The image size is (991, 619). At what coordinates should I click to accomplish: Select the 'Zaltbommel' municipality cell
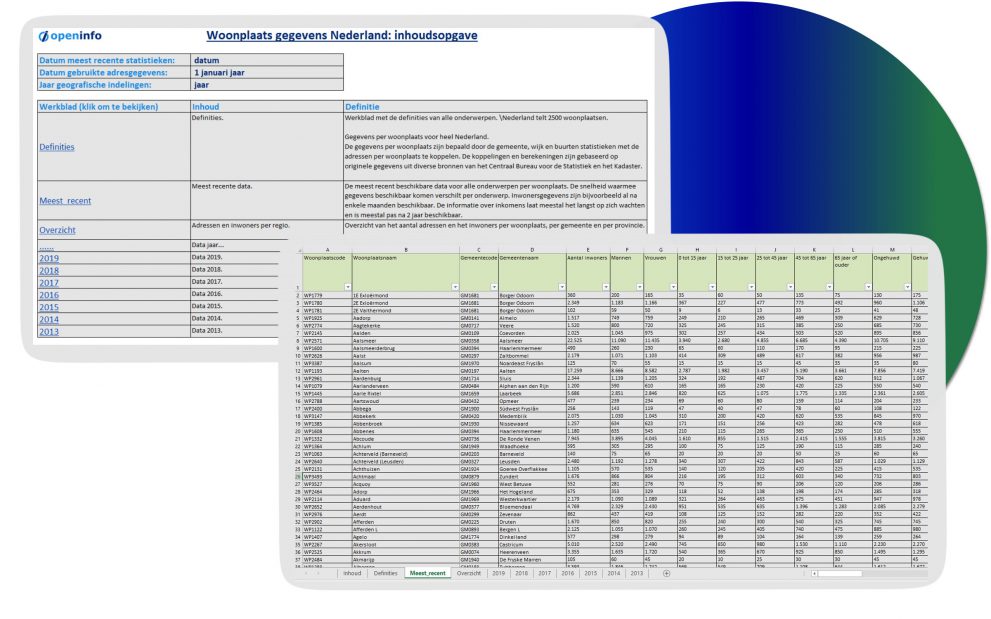point(533,355)
